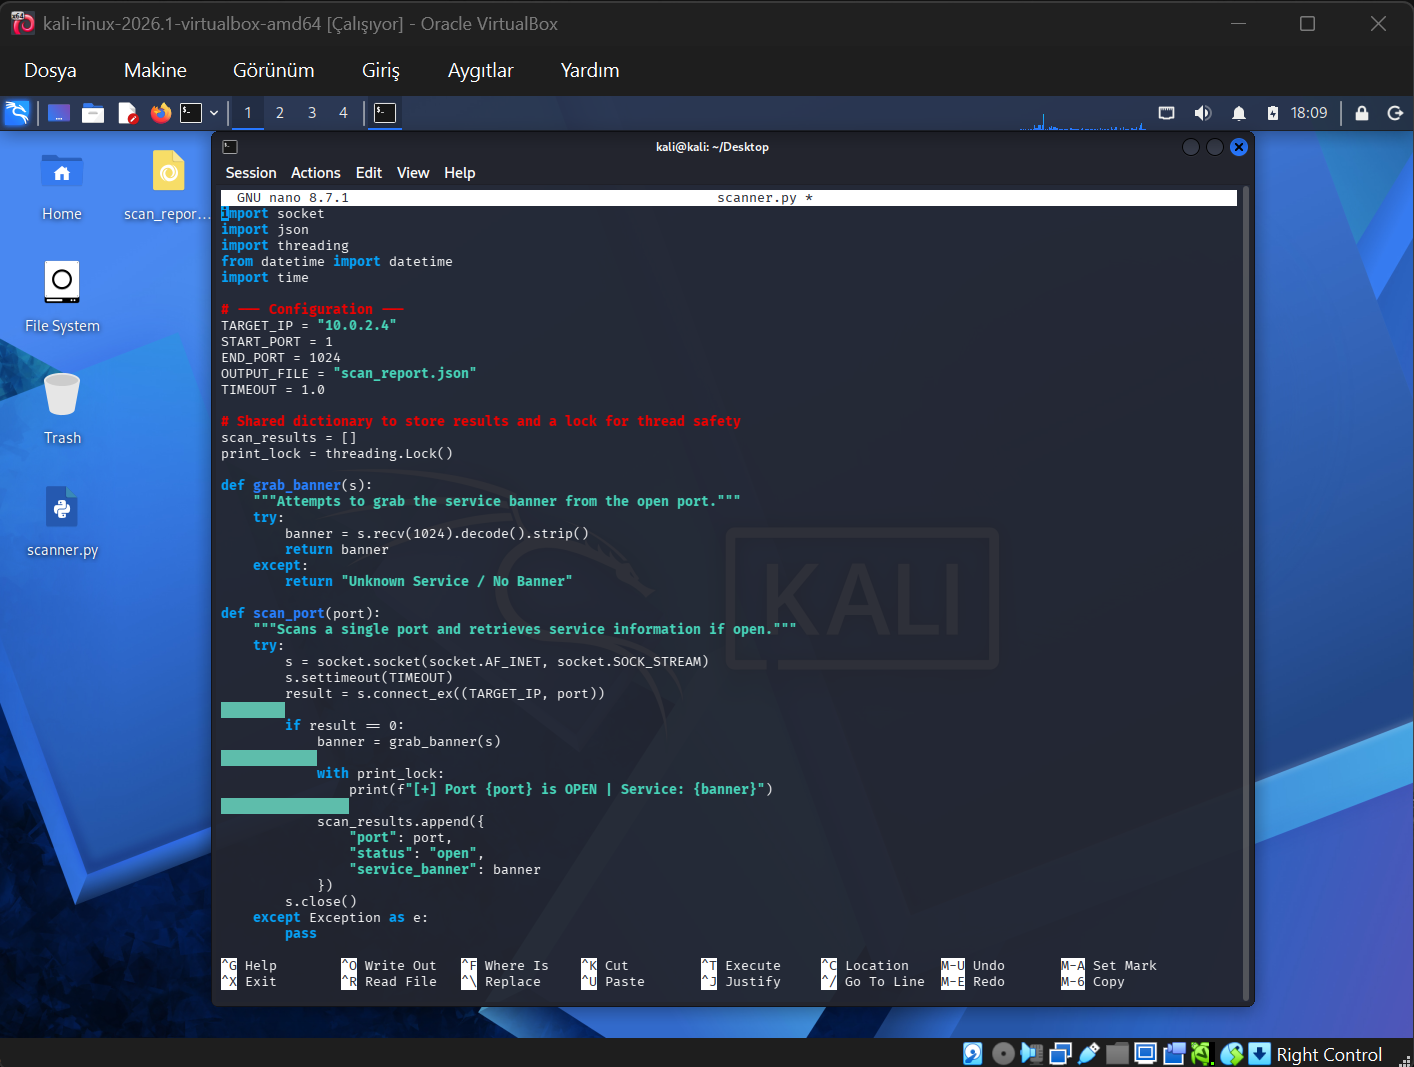Open the Kali applications menu icon
The image size is (1414, 1067).
pyautogui.click(x=18, y=113)
